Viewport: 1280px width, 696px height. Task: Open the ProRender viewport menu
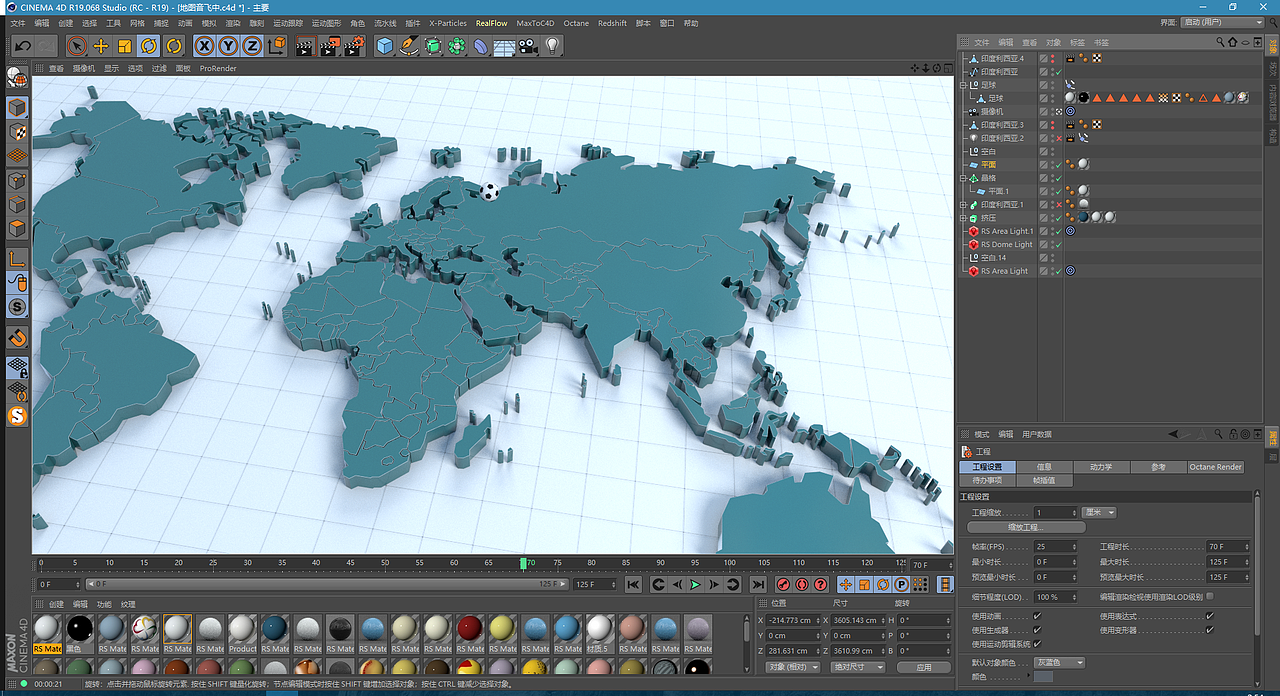pos(218,68)
